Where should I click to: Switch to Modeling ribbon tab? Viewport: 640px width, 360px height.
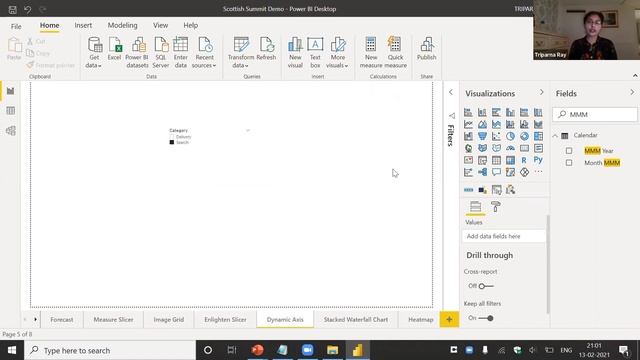coord(122,25)
